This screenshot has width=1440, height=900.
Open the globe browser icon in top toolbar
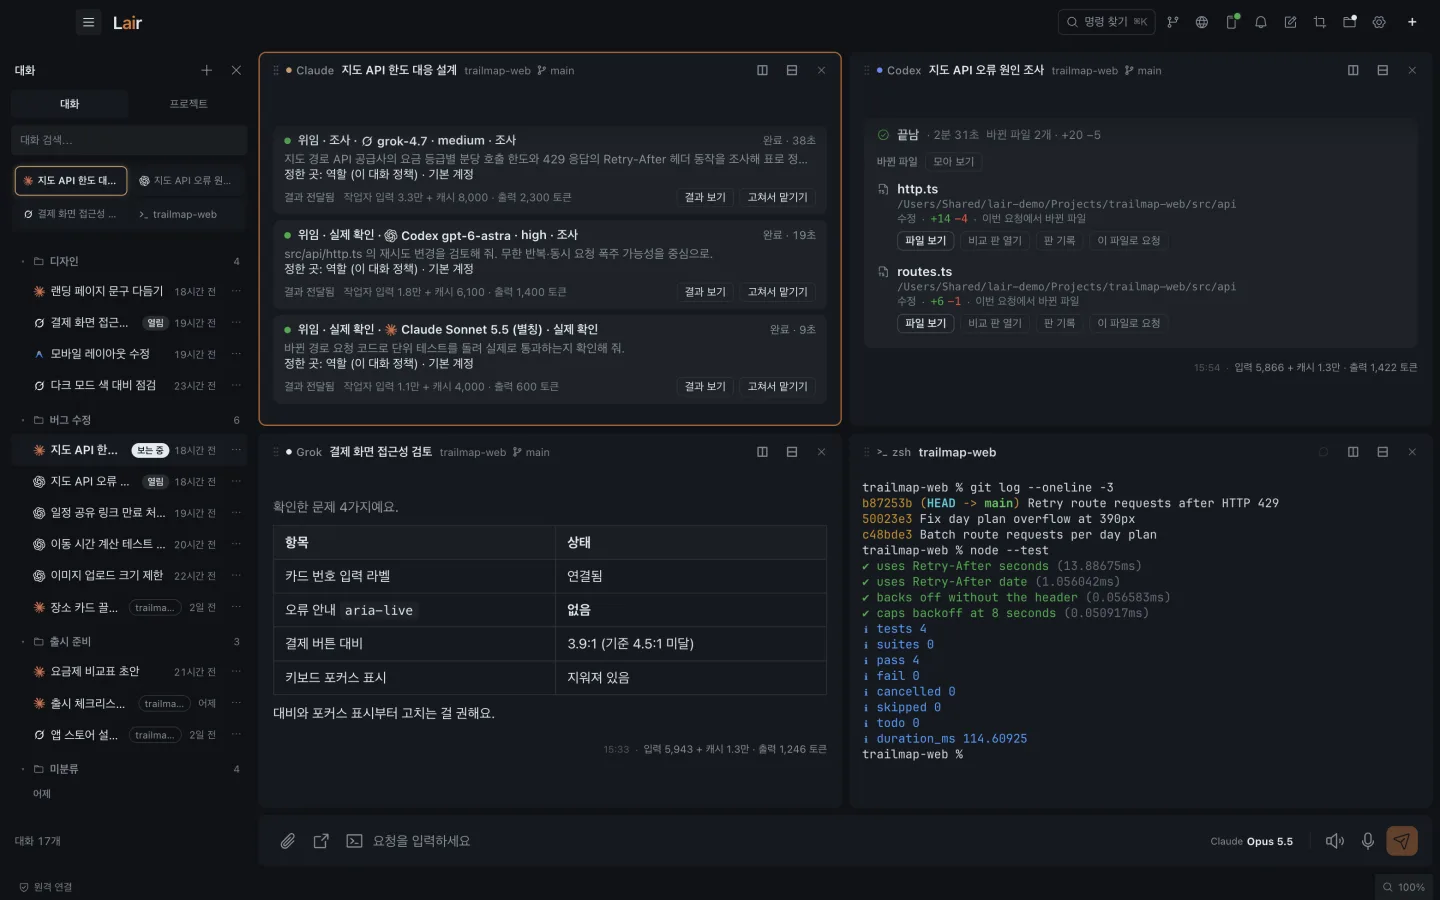pos(1202,22)
